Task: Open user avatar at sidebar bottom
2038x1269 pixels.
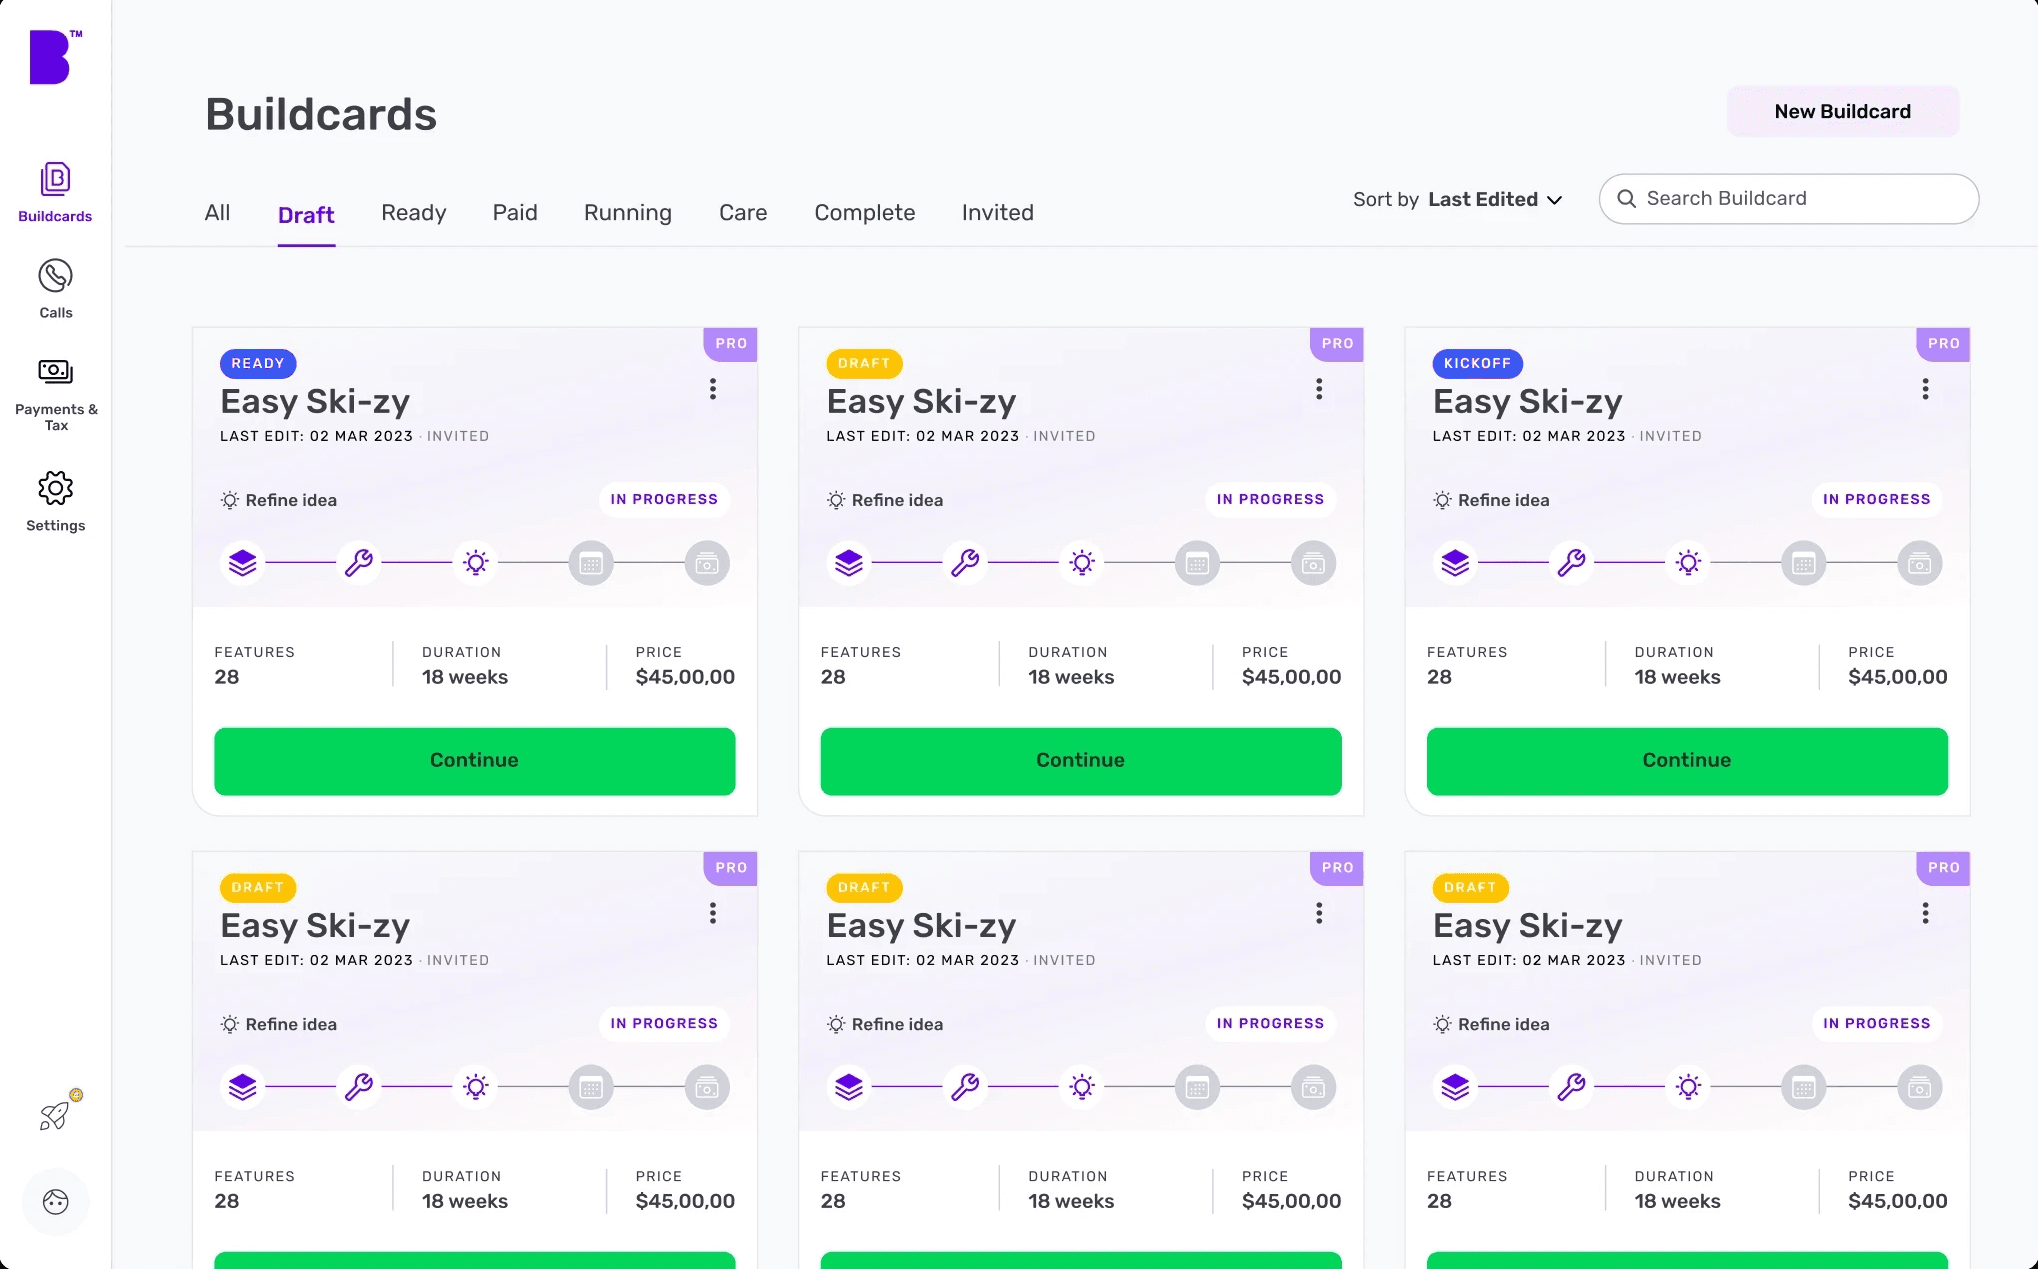Action: click(55, 1201)
